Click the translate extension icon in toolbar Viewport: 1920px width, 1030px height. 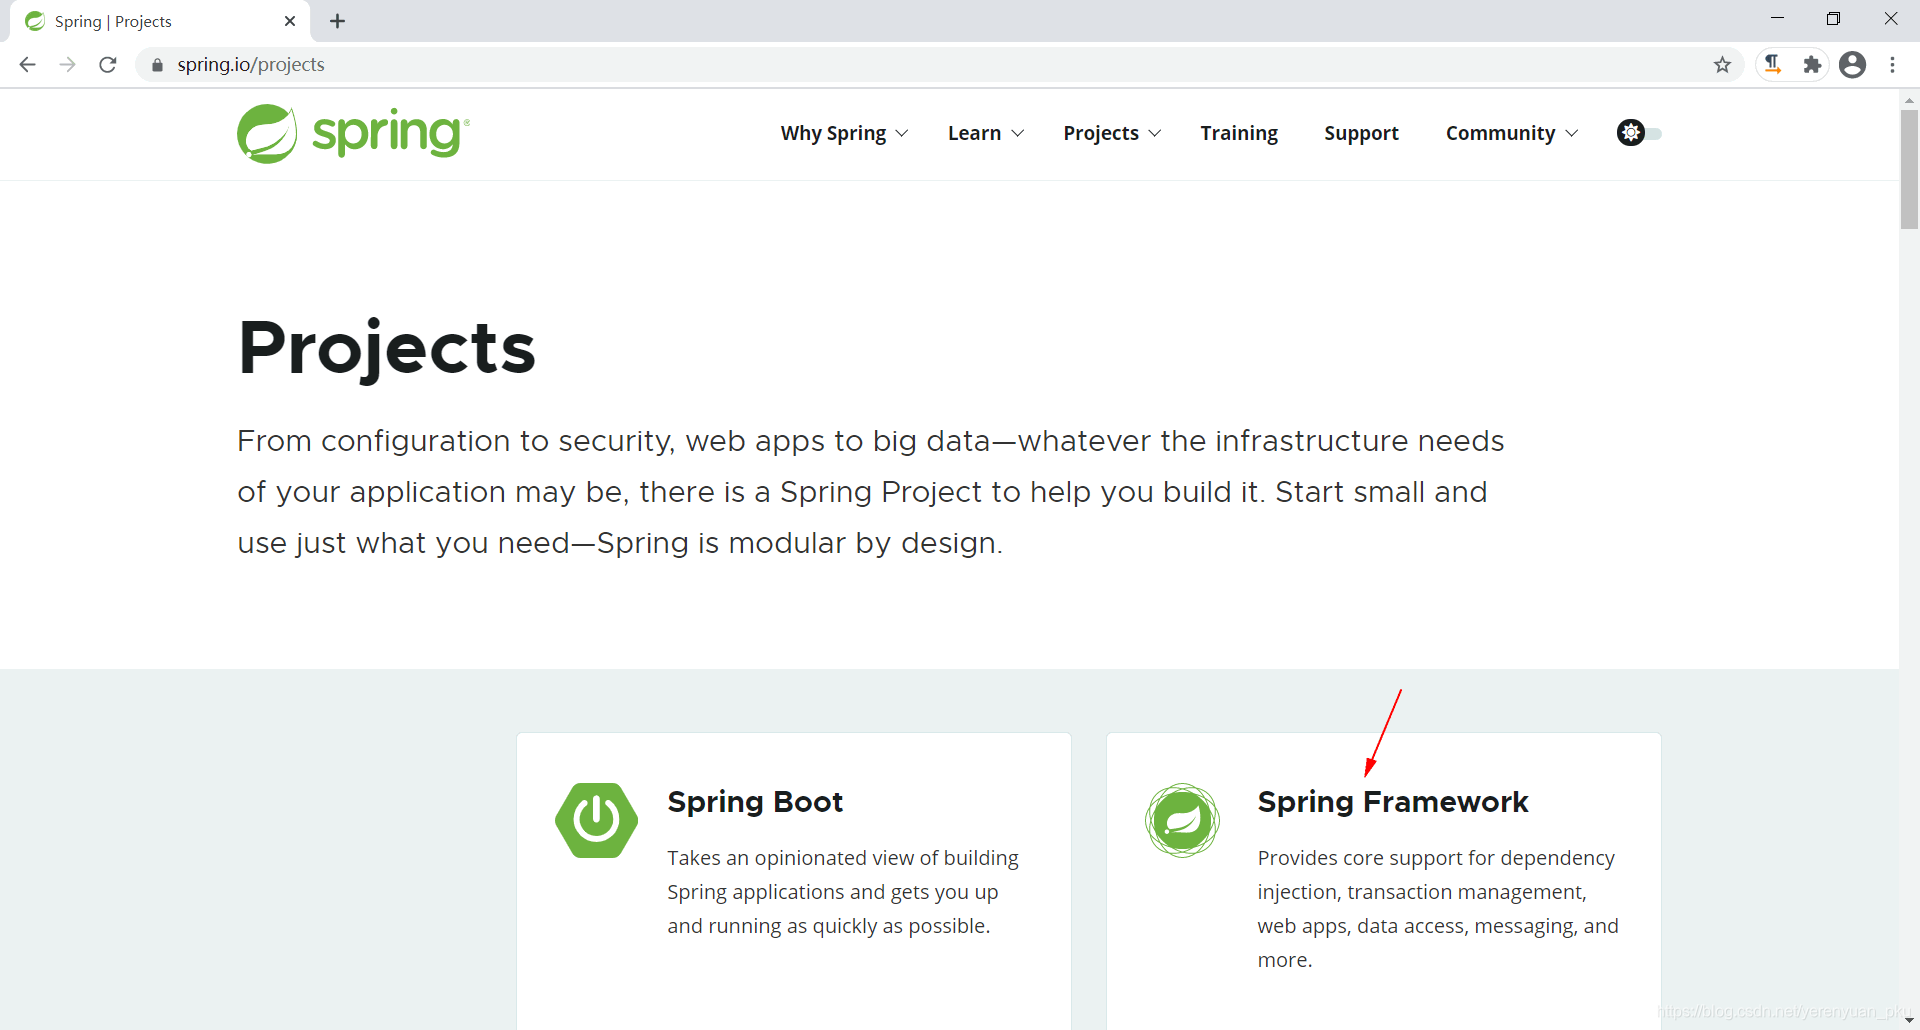1773,65
